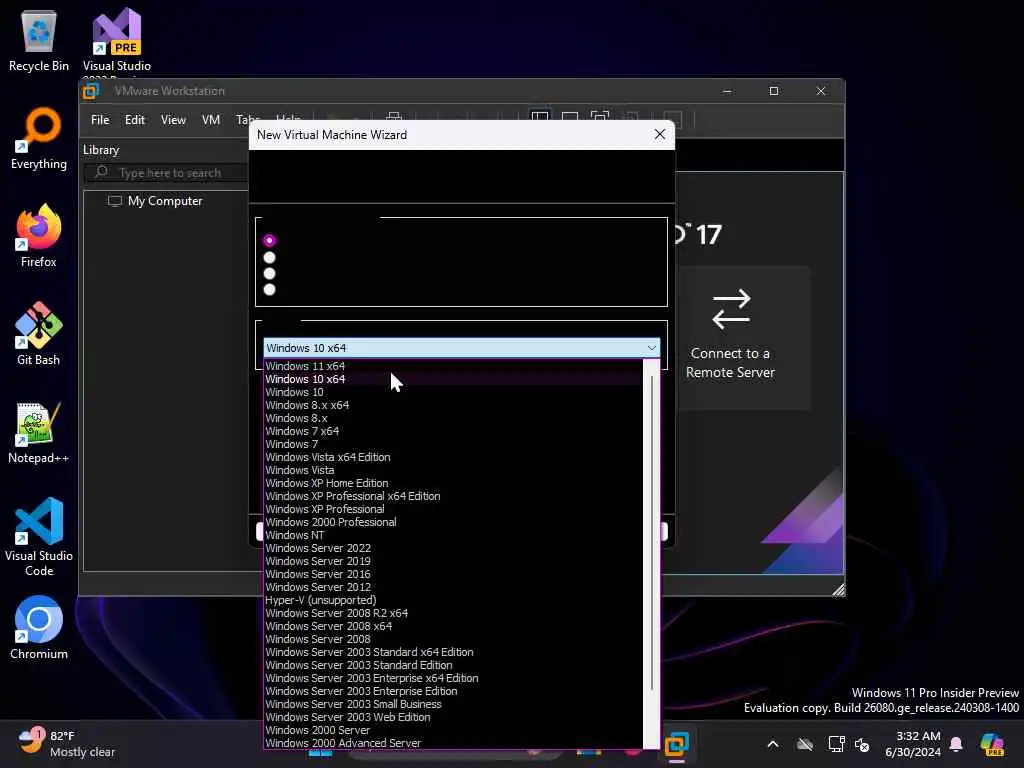Click the muted volume tray icon
Viewport: 1024px width, 768px height.
pos(862,744)
